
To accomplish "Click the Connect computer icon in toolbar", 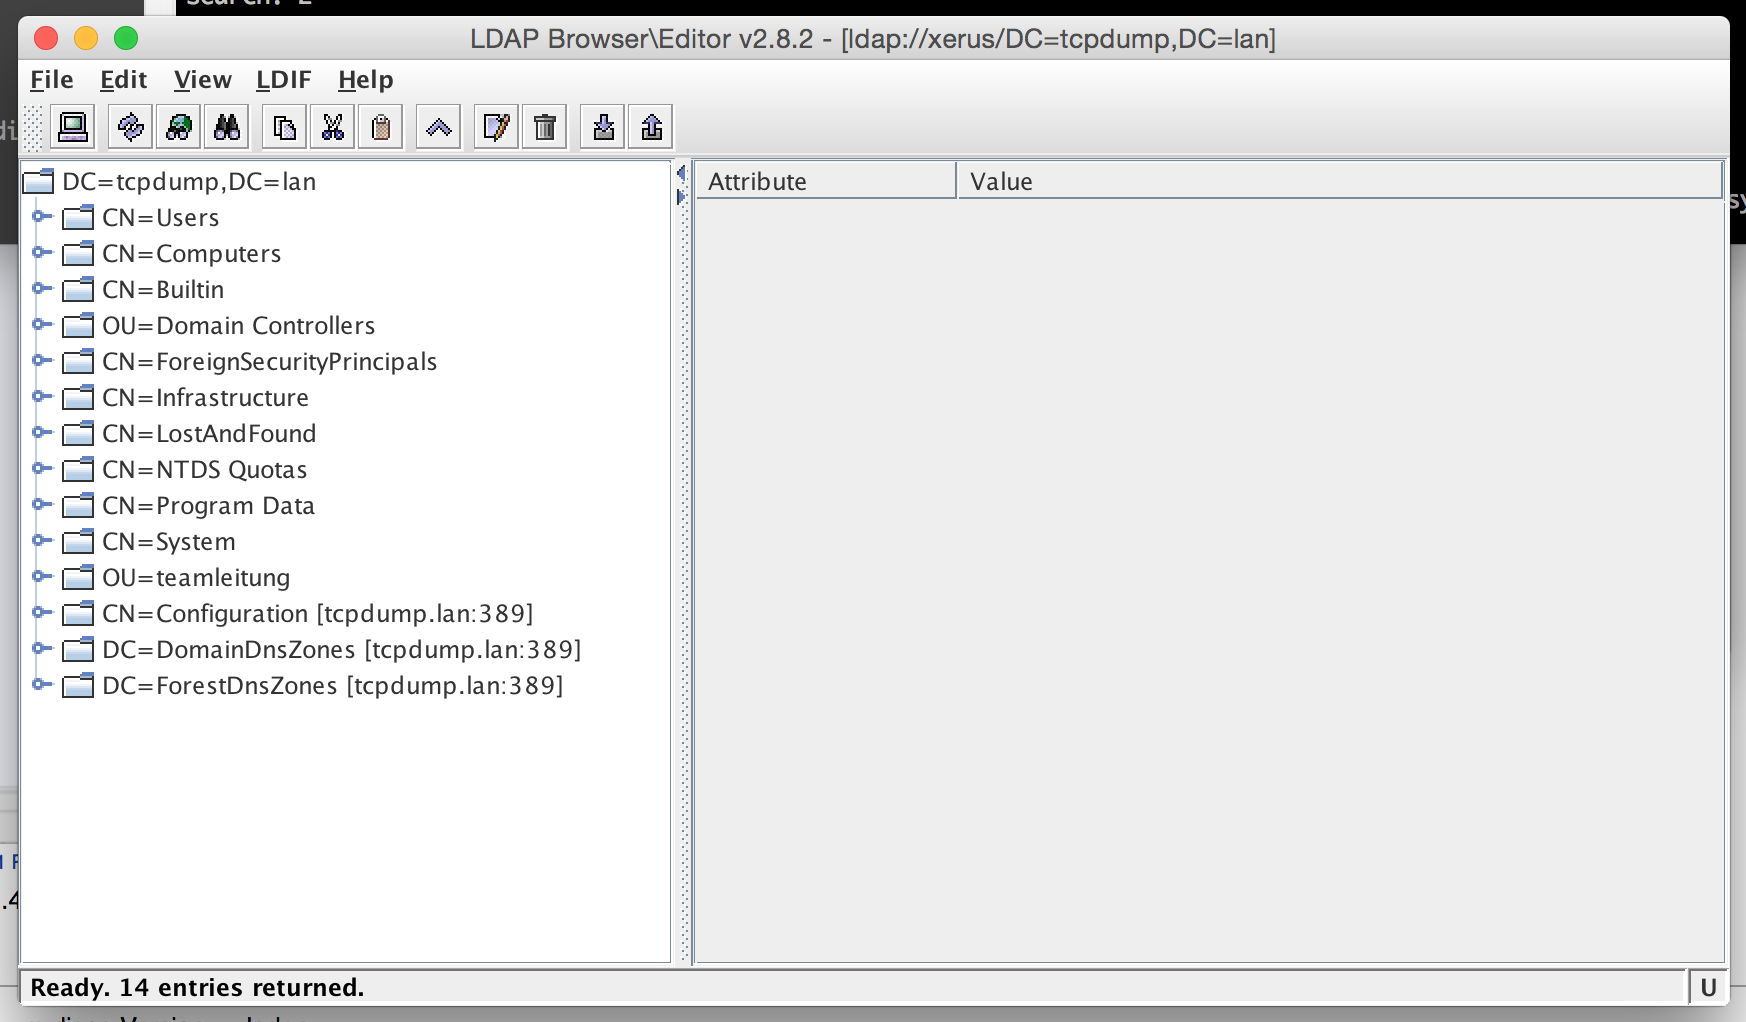I will point(73,127).
